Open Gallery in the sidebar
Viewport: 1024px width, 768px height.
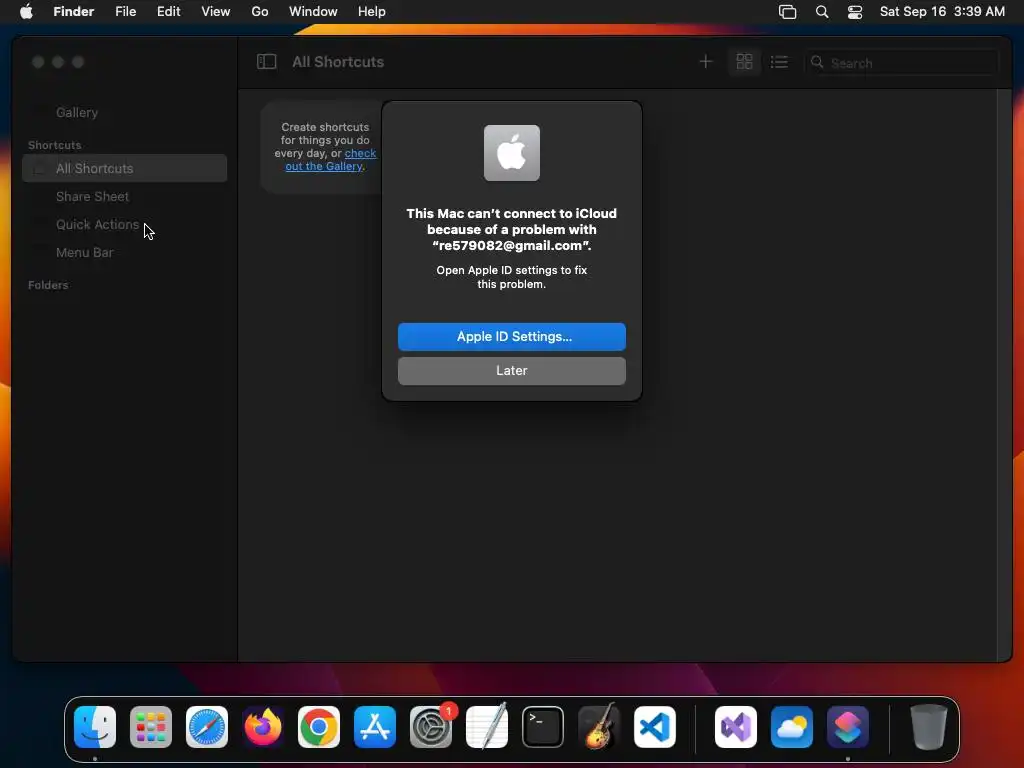(77, 112)
